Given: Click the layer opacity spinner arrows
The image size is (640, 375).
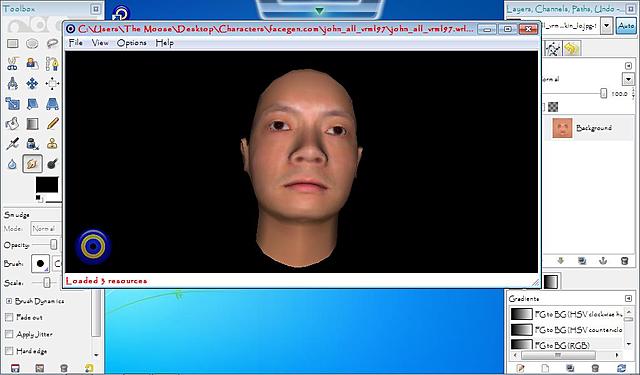Looking at the screenshot, I should tap(633, 93).
